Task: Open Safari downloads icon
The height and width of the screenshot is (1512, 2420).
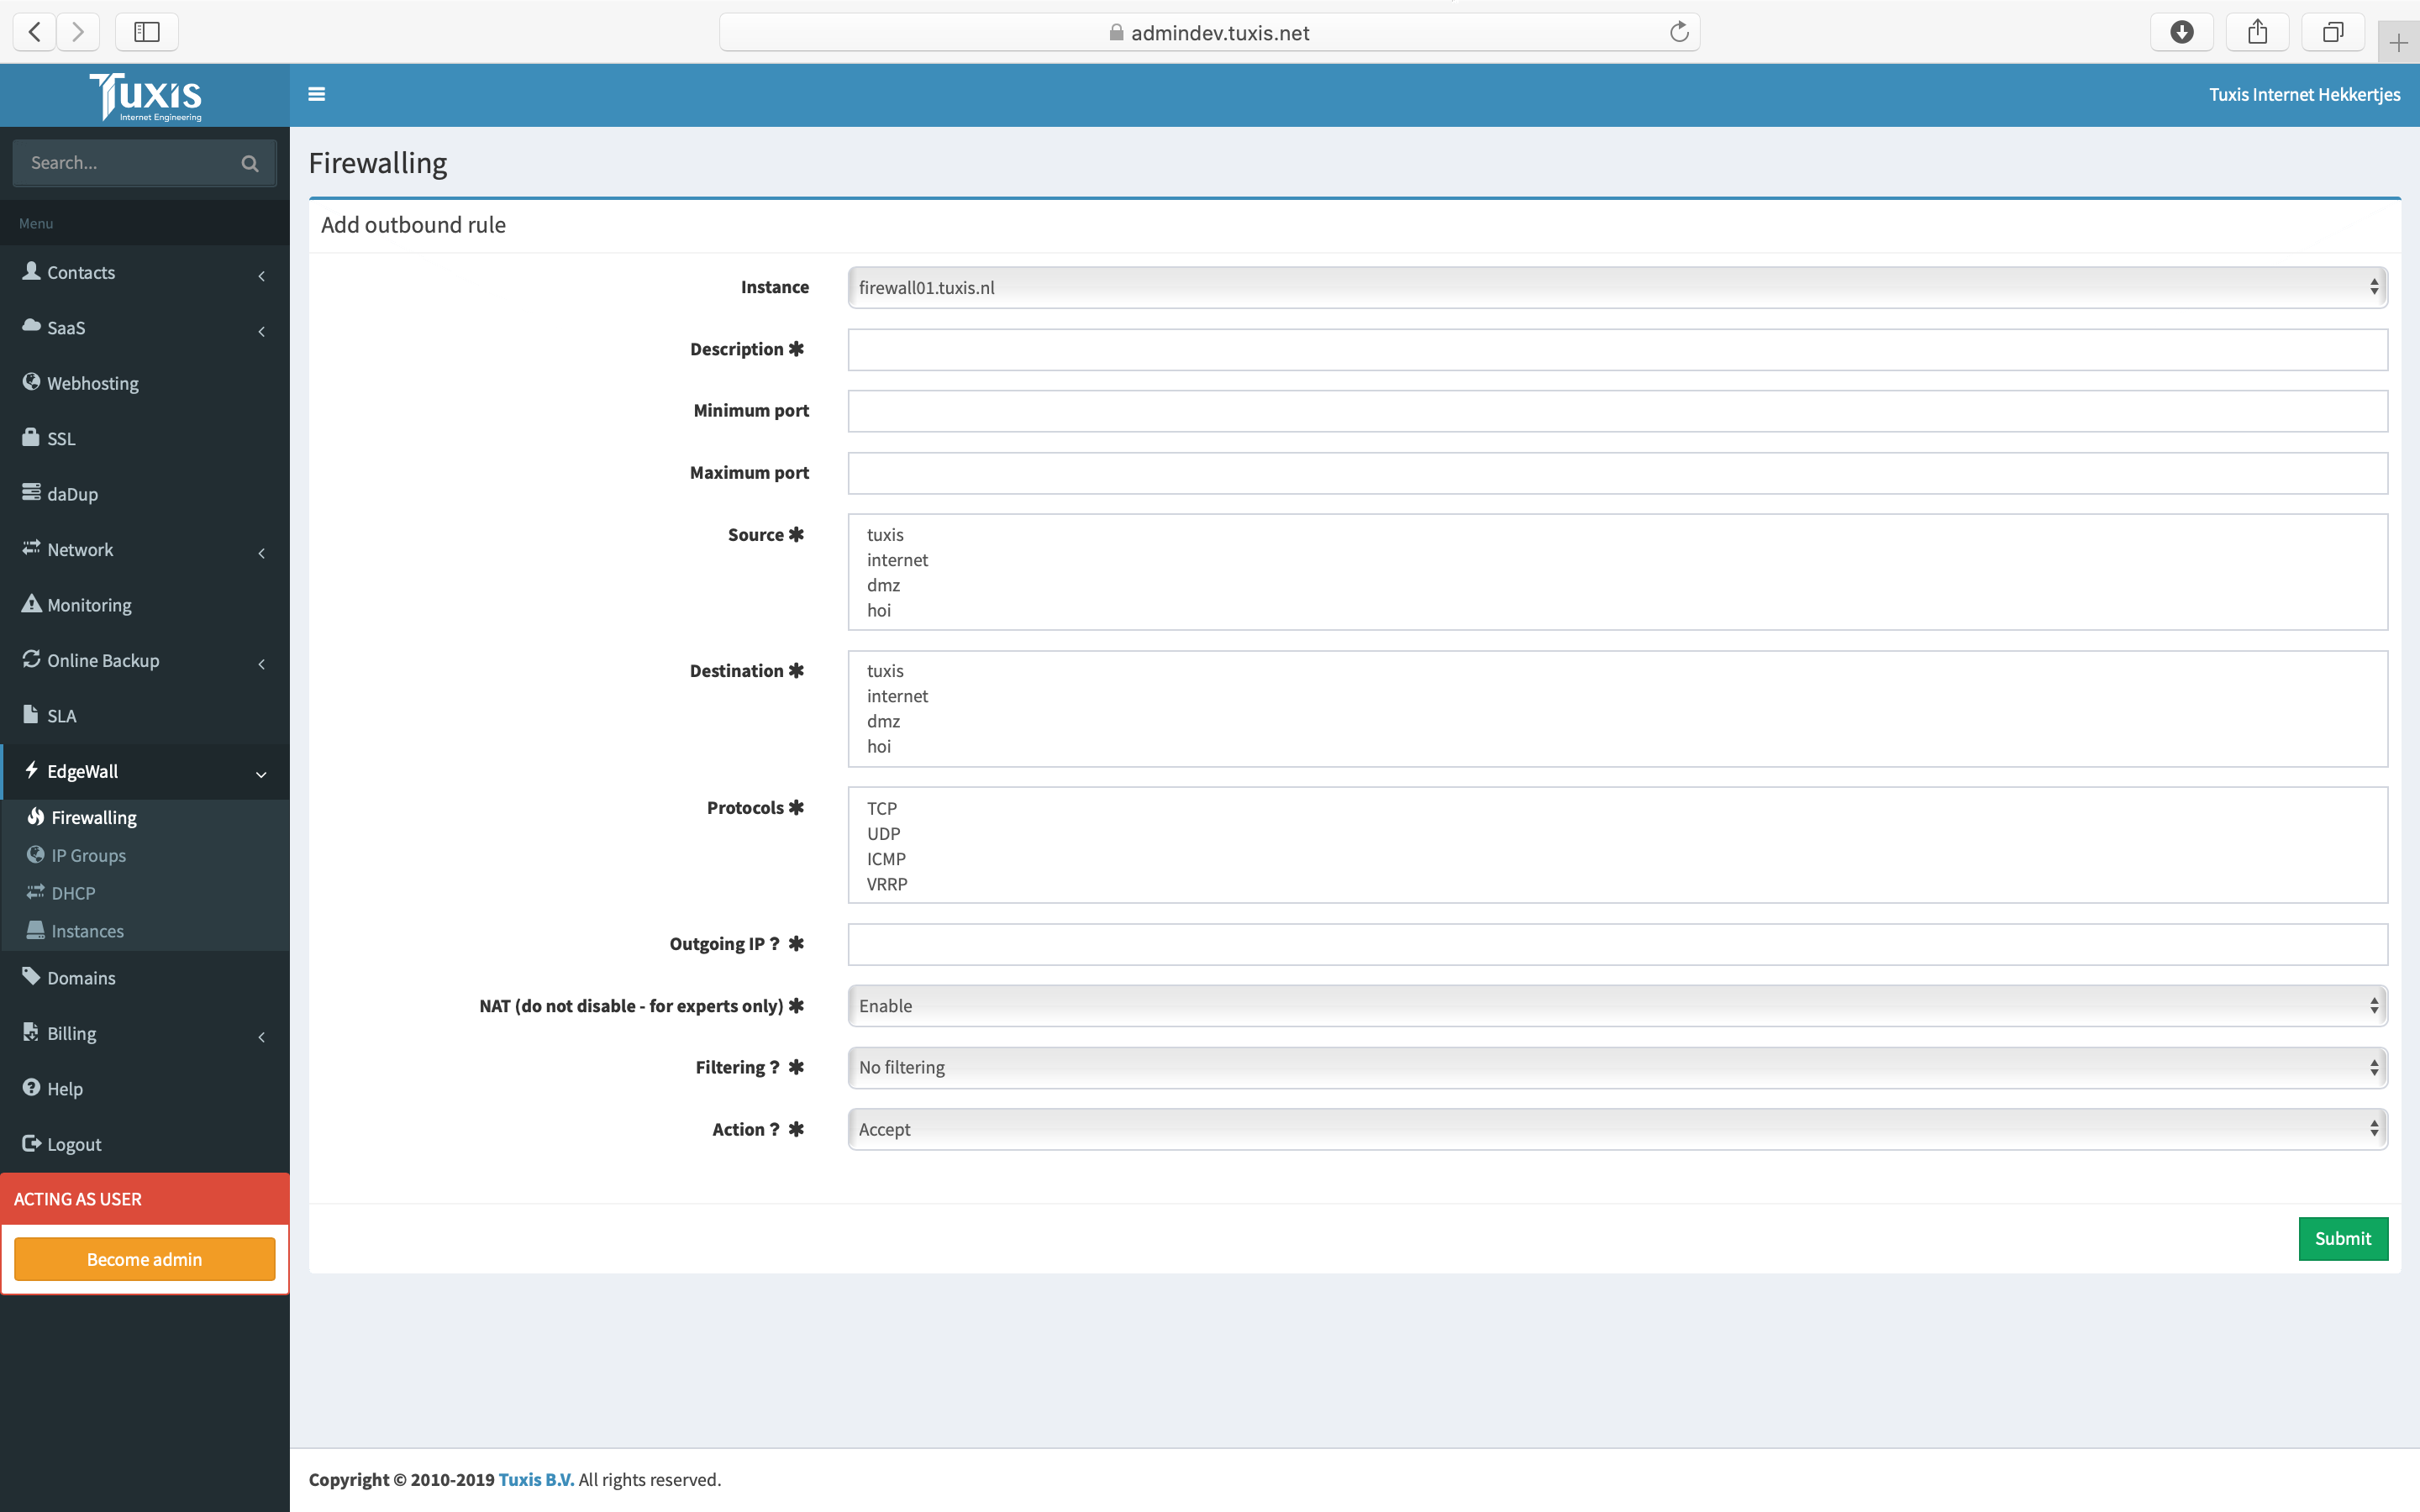Action: 2181,32
